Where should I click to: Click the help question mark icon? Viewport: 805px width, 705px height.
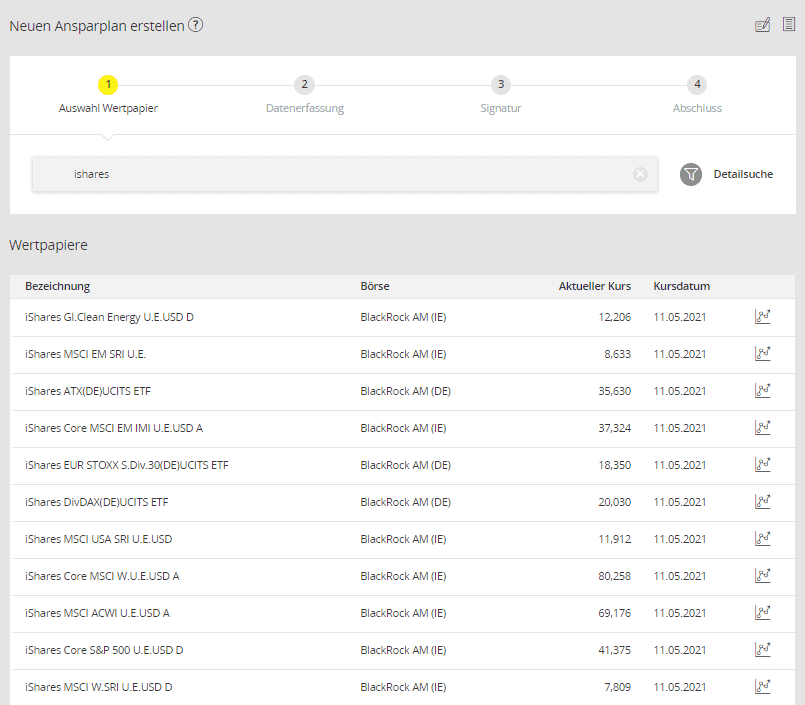tap(196, 25)
